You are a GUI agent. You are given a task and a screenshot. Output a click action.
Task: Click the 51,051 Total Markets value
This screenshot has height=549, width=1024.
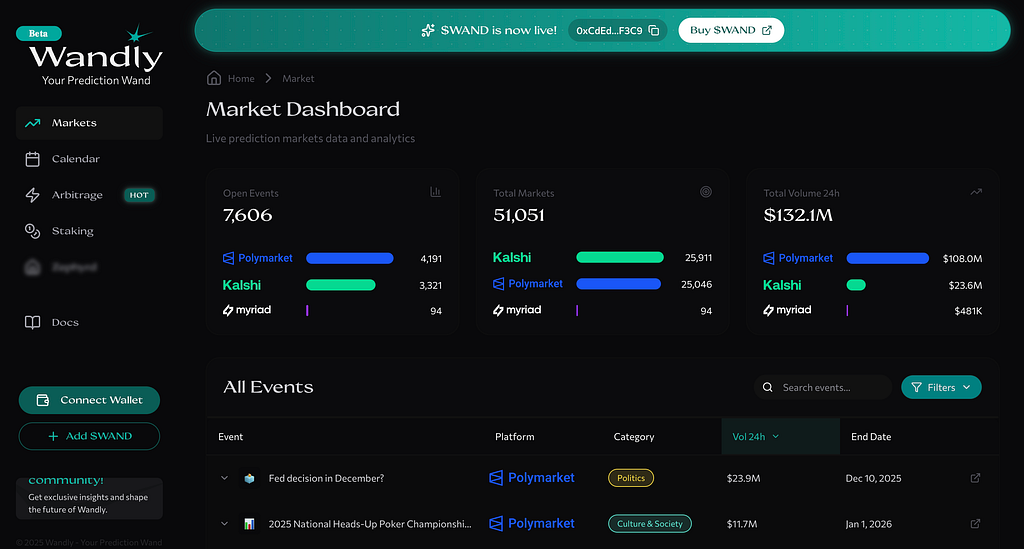click(x=519, y=215)
